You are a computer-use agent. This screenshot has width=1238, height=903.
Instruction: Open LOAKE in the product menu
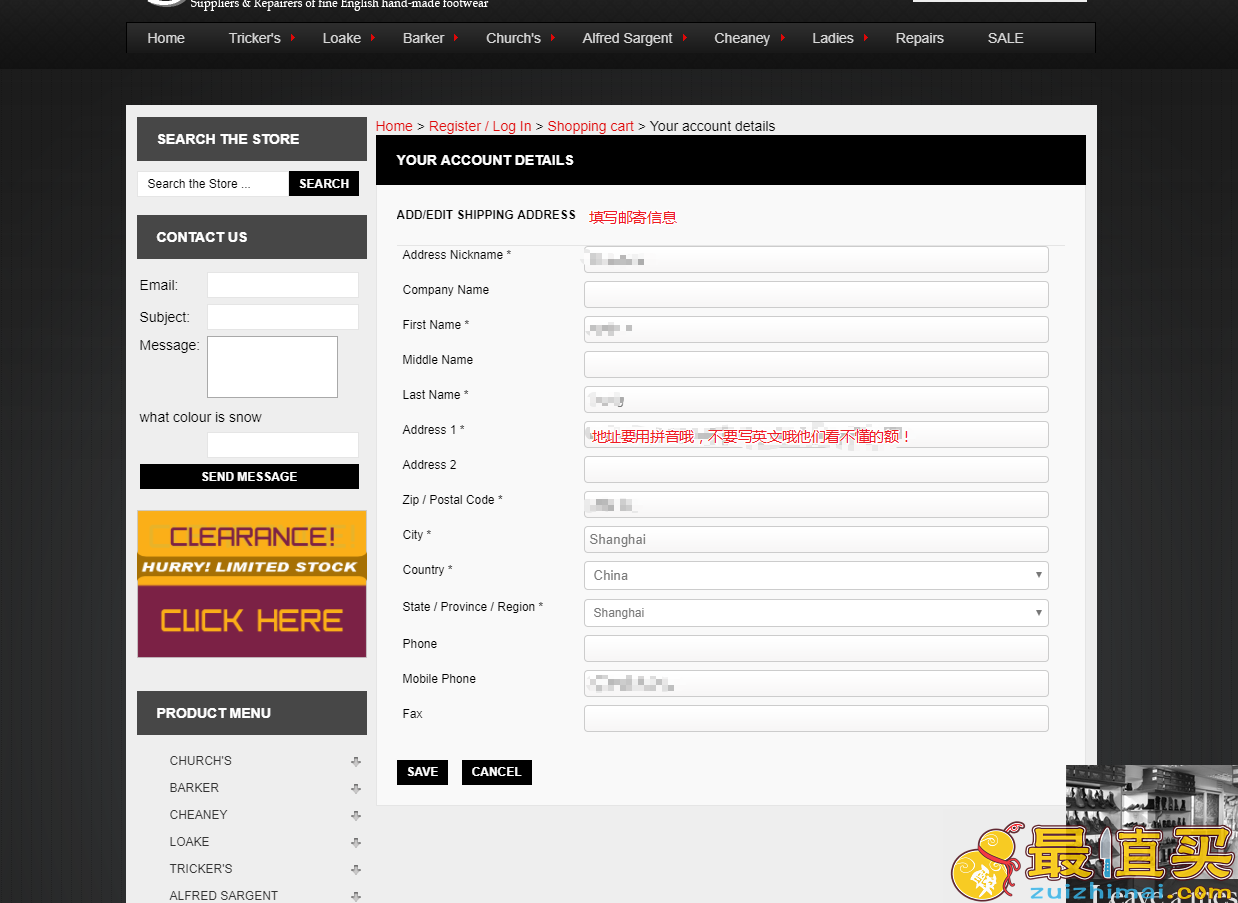tap(189, 842)
